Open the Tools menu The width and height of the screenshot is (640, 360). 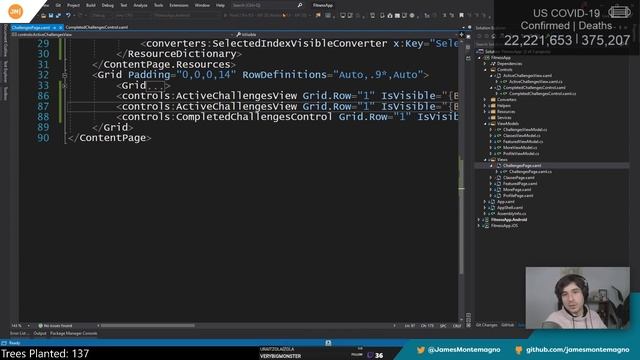tap(158, 5)
